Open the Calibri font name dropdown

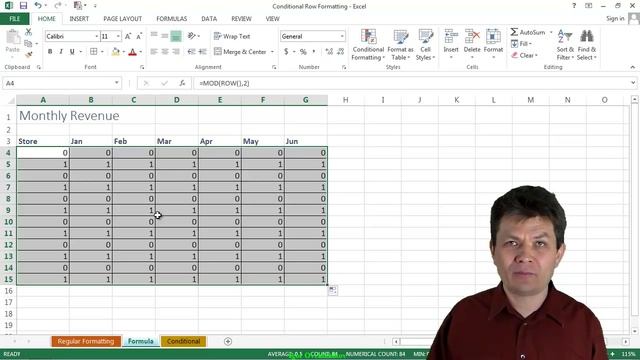point(97,36)
